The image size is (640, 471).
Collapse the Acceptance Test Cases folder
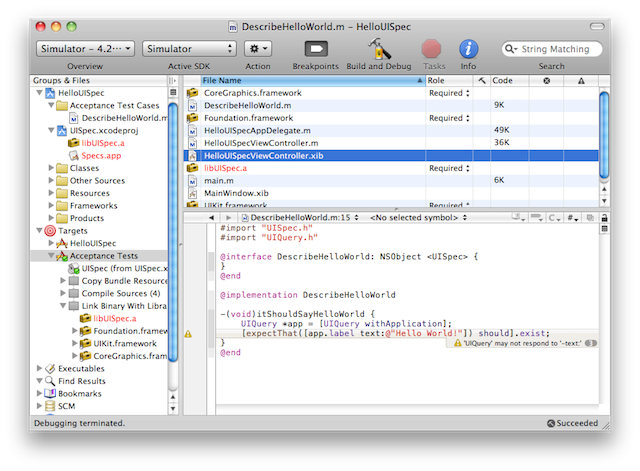pyautogui.click(x=51, y=105)
